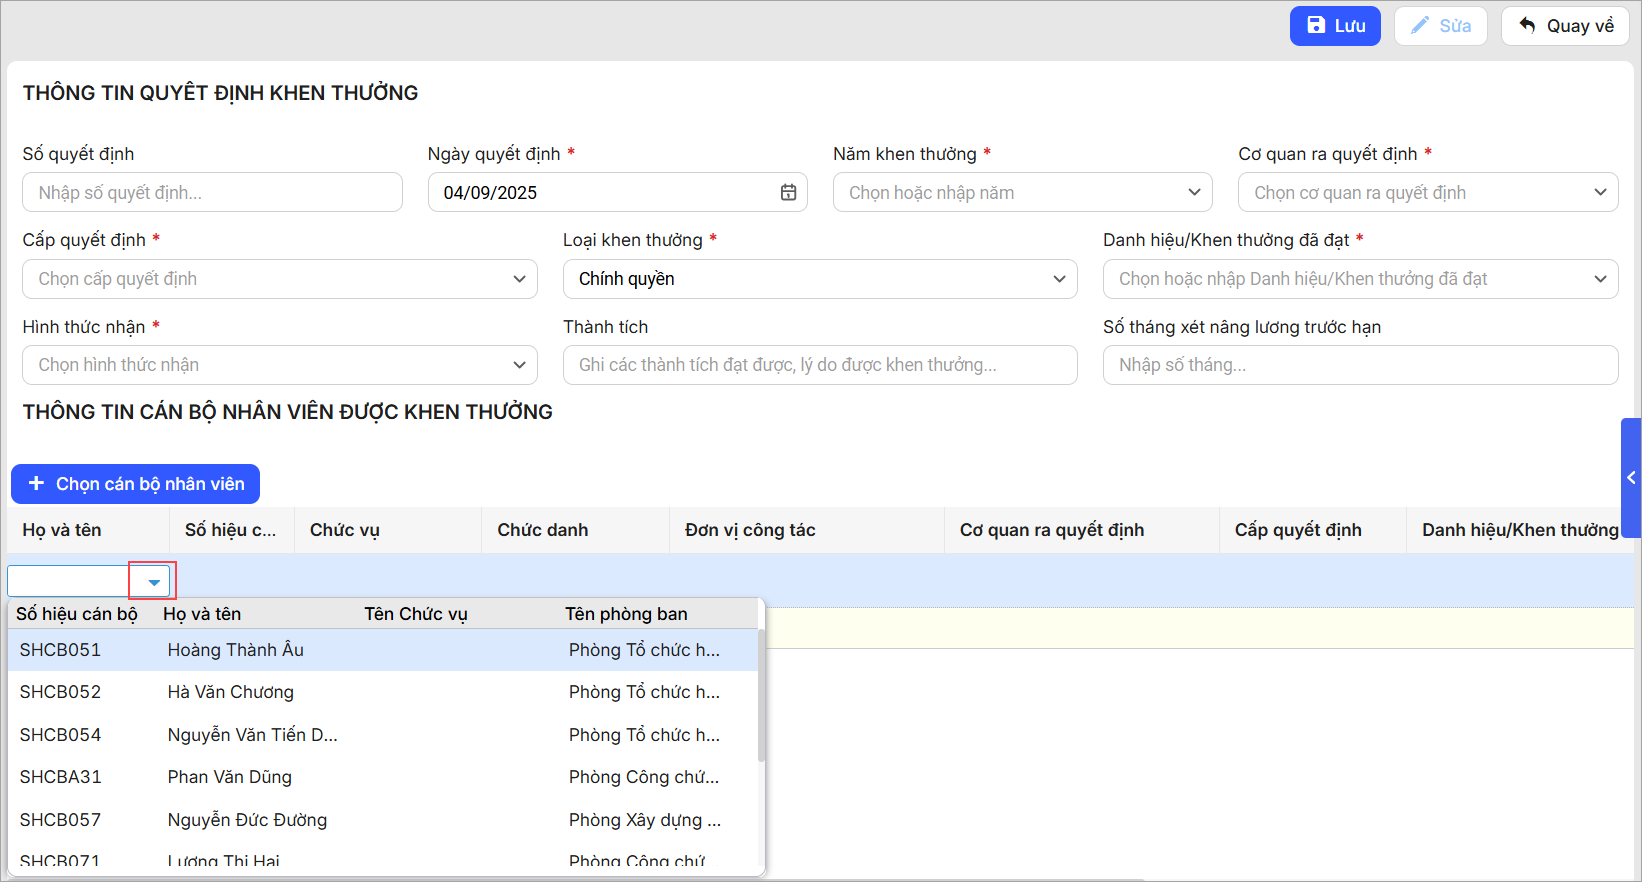Click the Thành tích text field
Image resolution: width=1642 pixels, height=882 pixels.
[x=820, y=365]
